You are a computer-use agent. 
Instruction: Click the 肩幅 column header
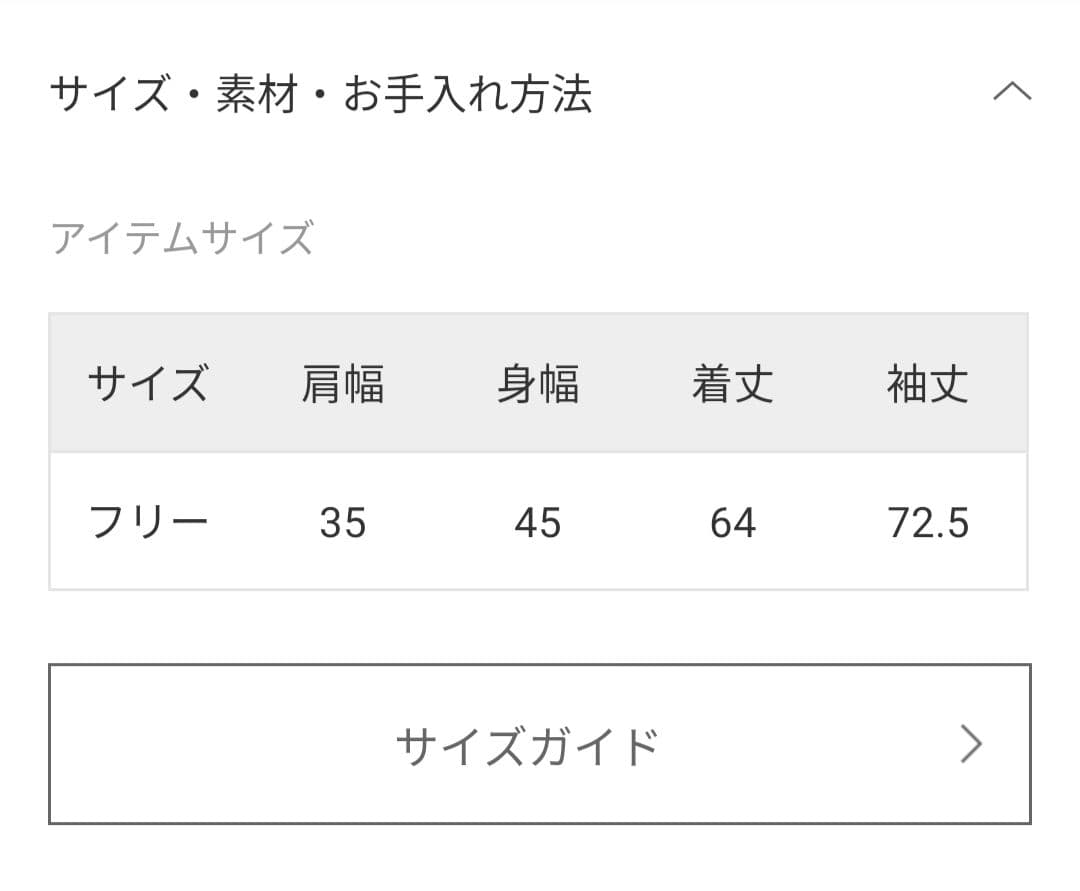pyautogui.click(x=344, y=383)
